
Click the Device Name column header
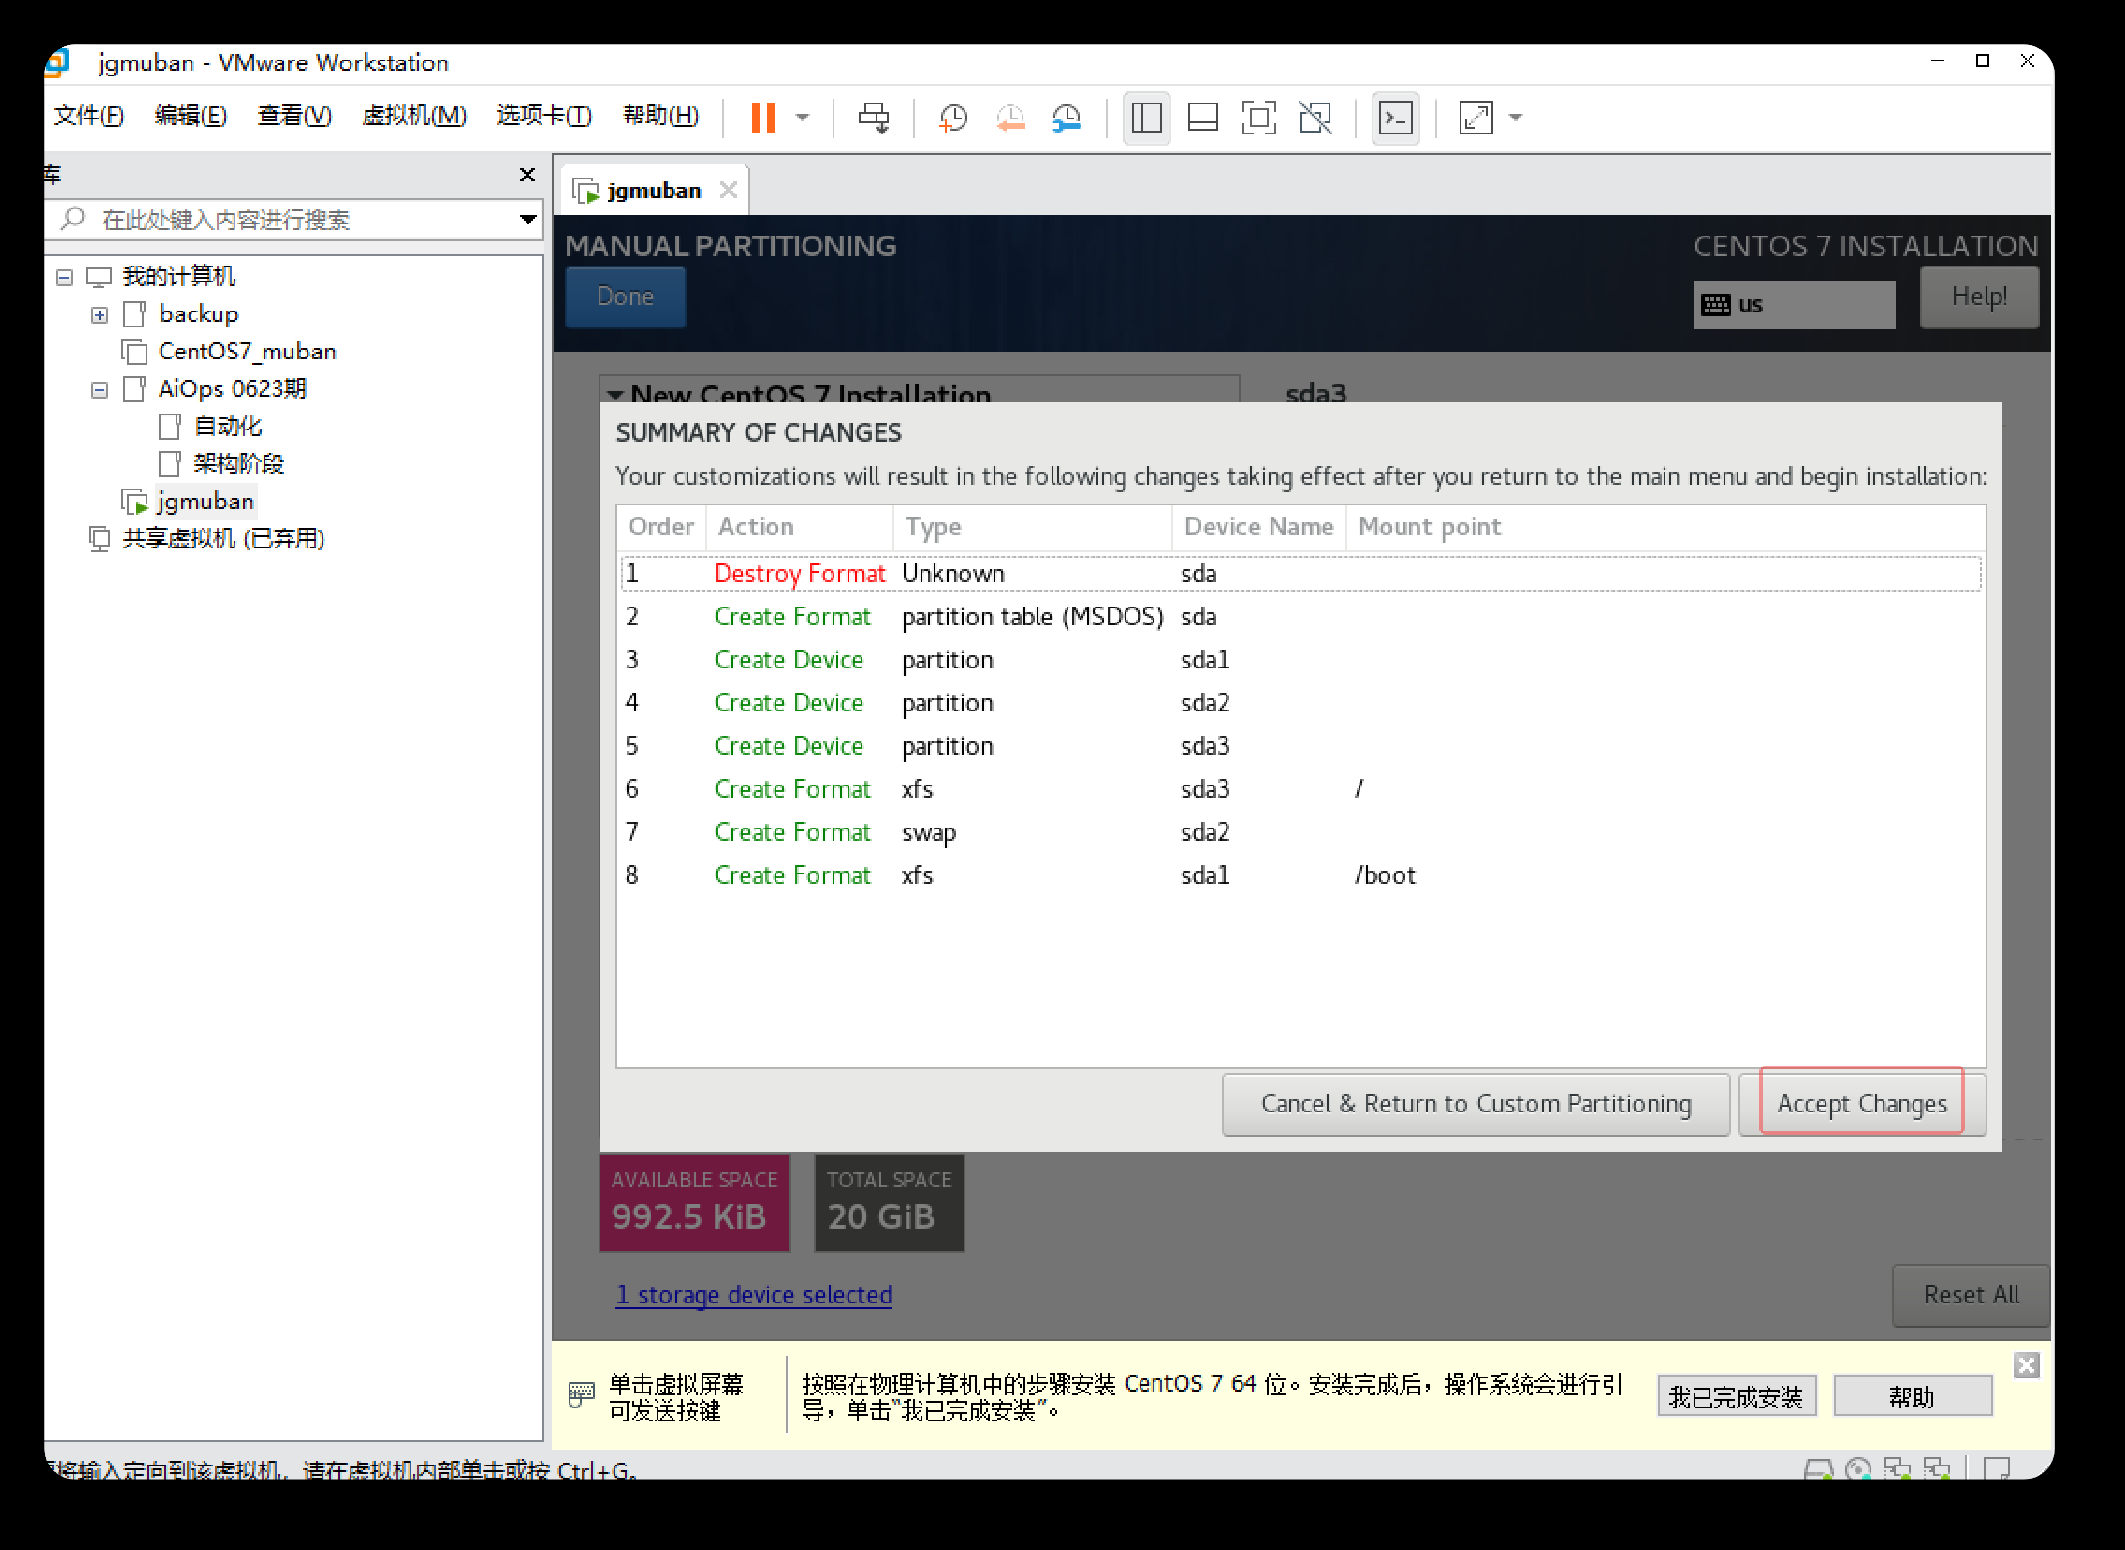pyautogui.click(x=1258, y=527)
